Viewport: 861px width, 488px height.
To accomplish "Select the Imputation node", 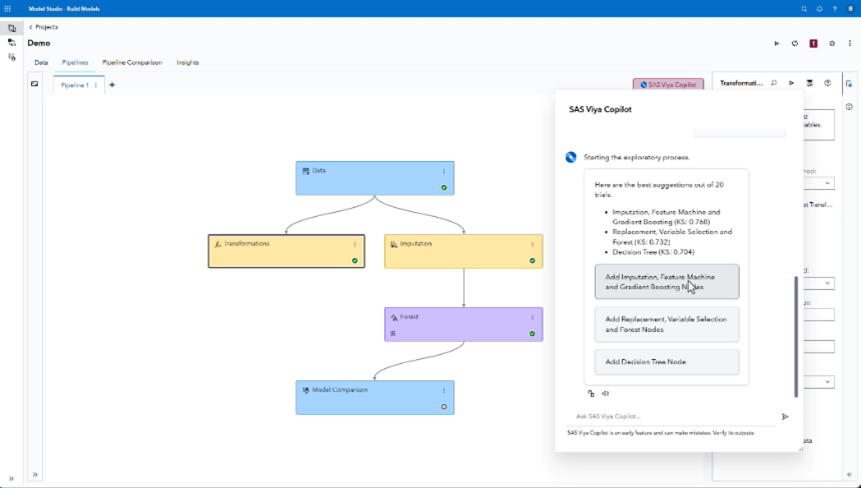I will (x=463, y=251).
